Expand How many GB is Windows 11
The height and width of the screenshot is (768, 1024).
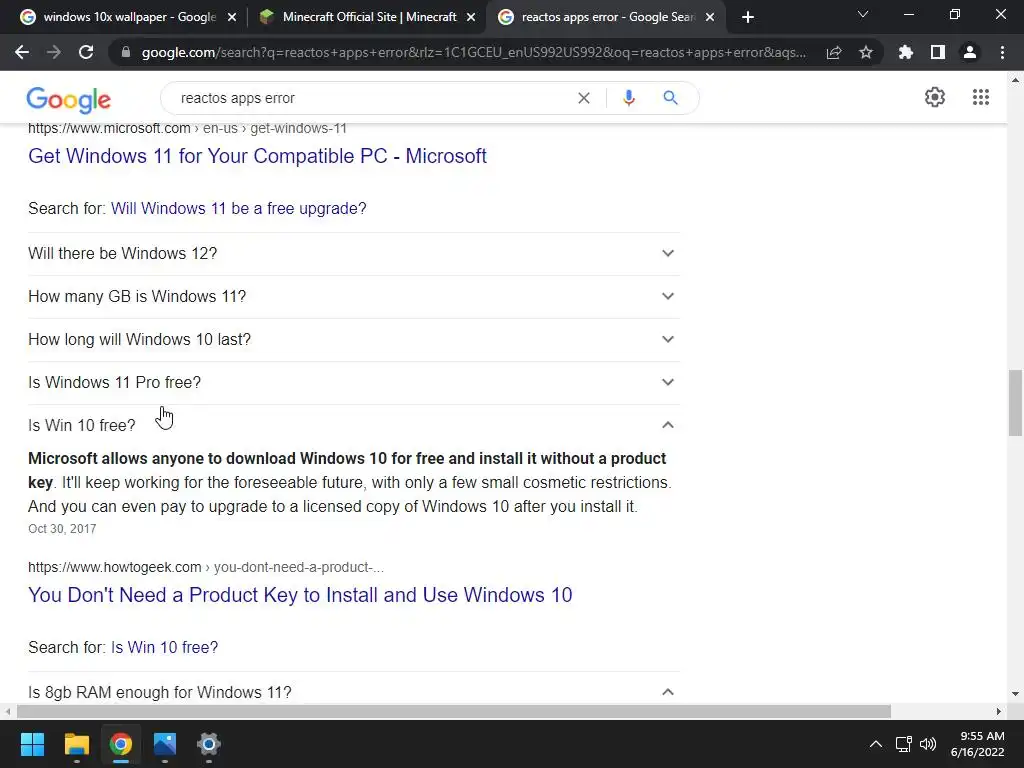point(353,296)
